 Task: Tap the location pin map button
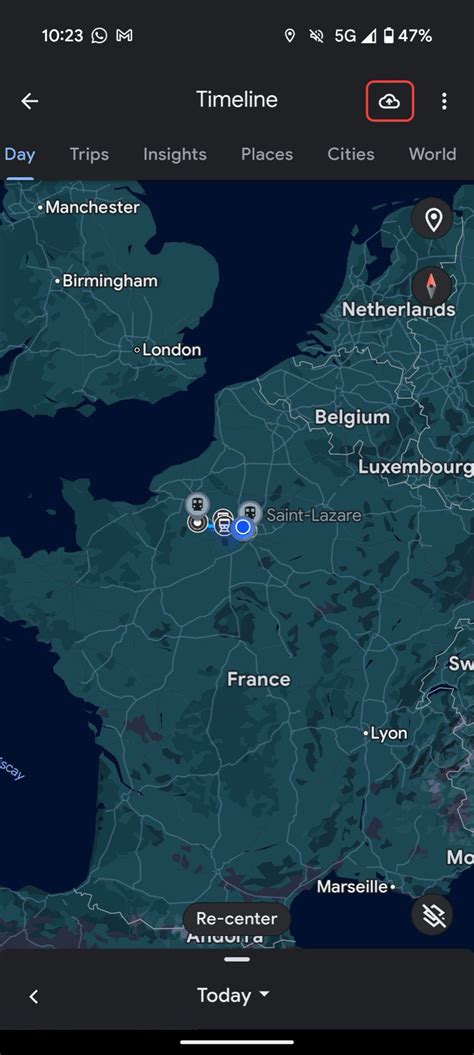(x=432, y=219)
